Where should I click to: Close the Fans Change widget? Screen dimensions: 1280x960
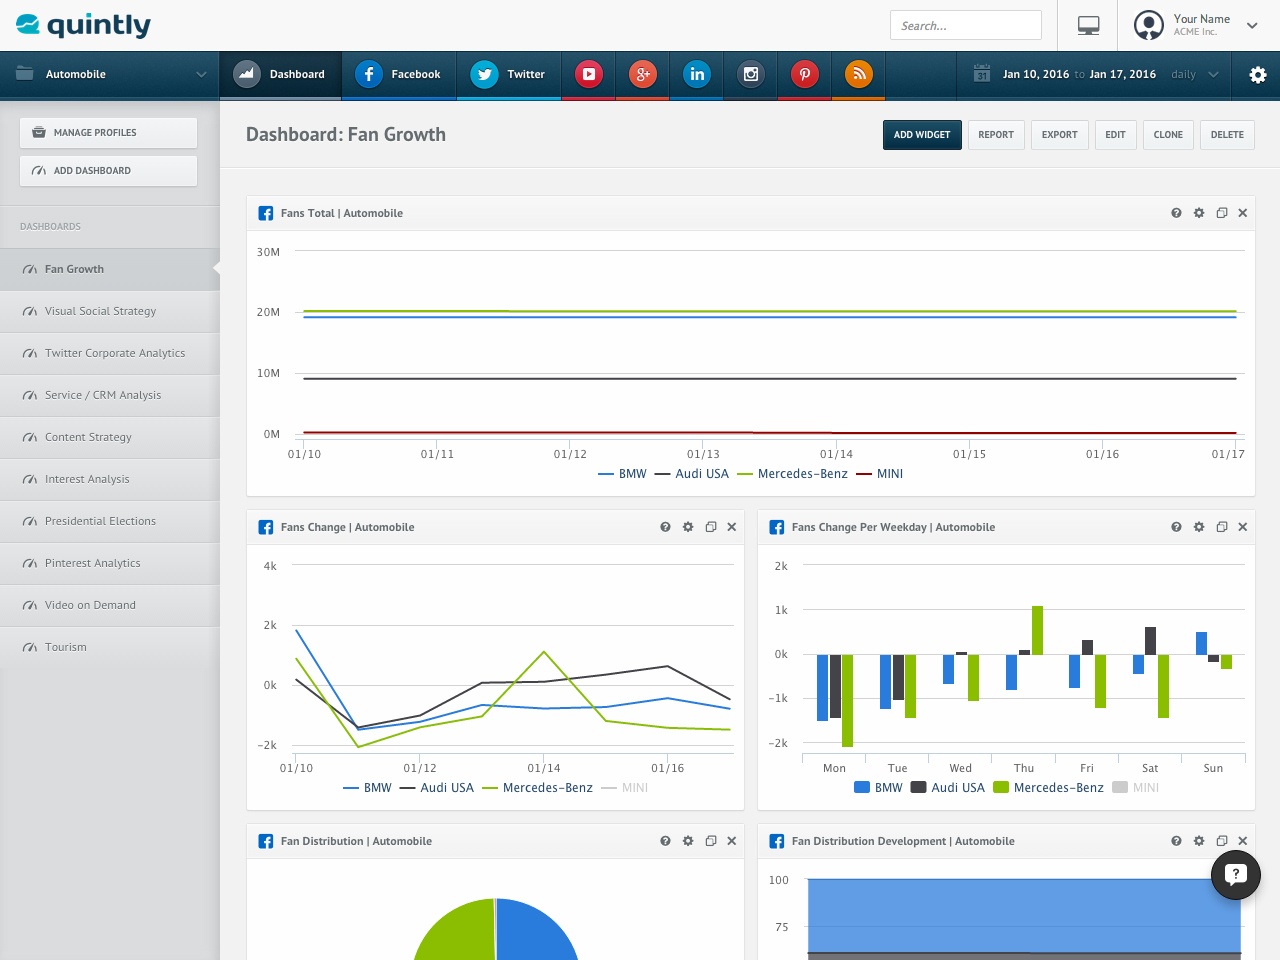pos(732,527)
